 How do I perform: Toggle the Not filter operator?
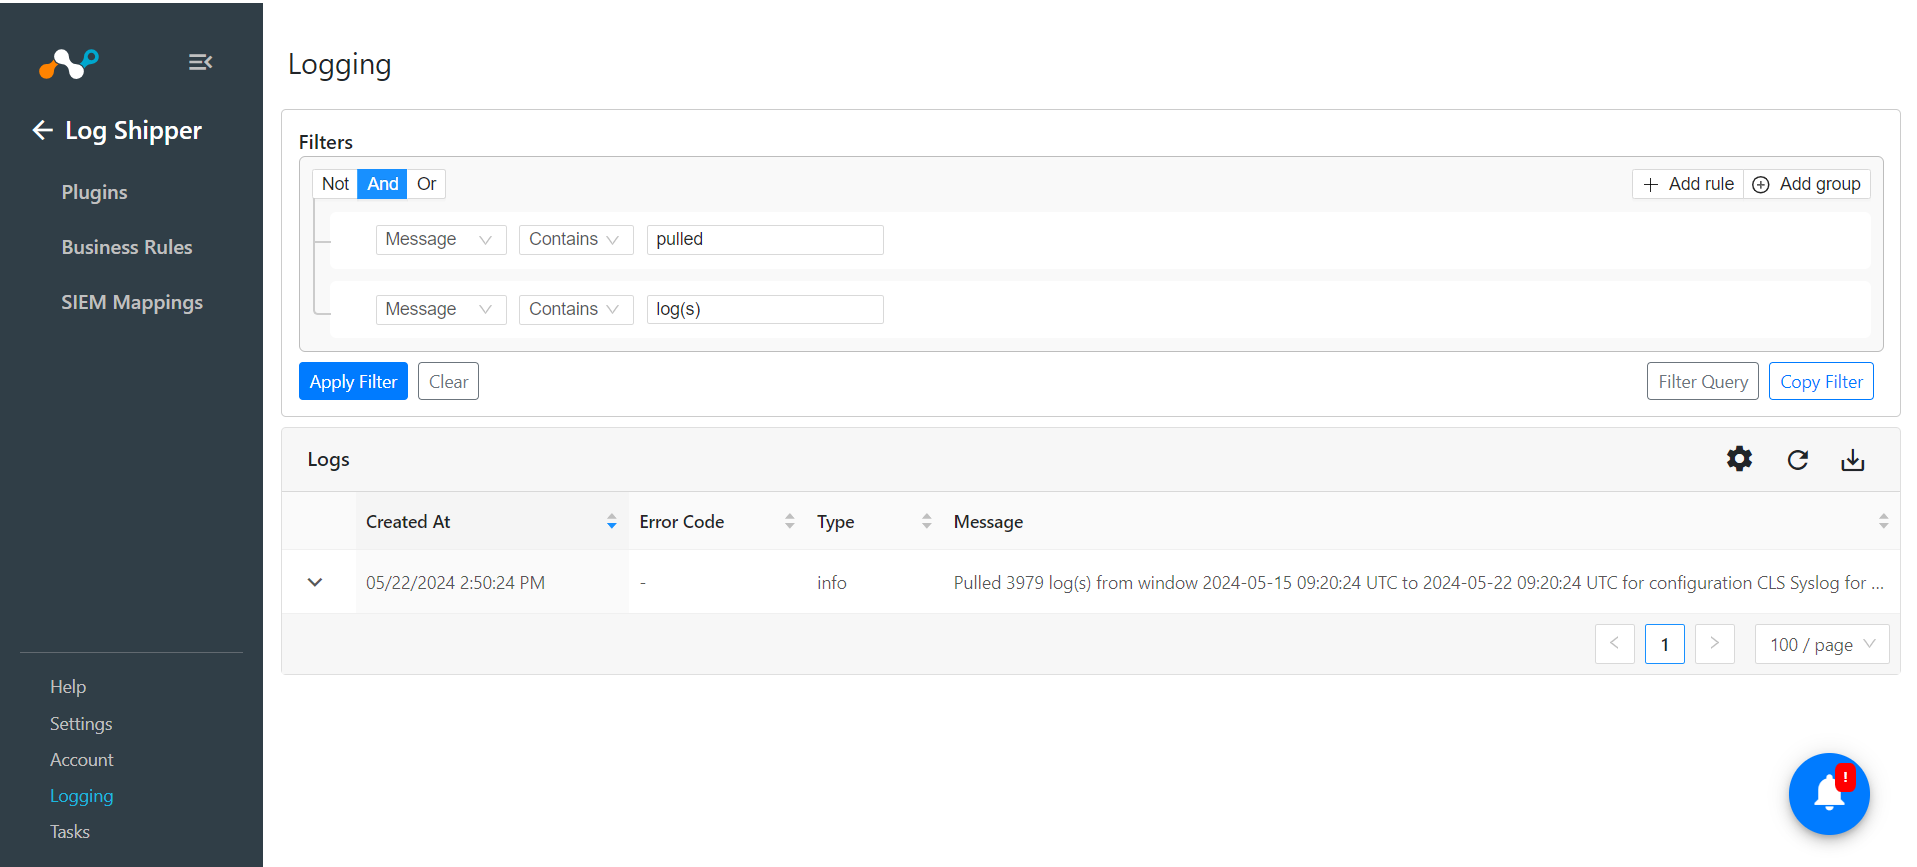(335, 184)
